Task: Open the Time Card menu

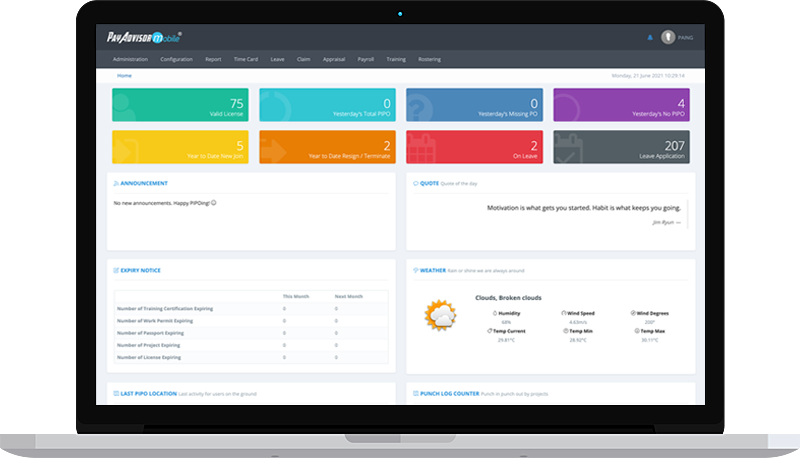Action: point(246,59)
